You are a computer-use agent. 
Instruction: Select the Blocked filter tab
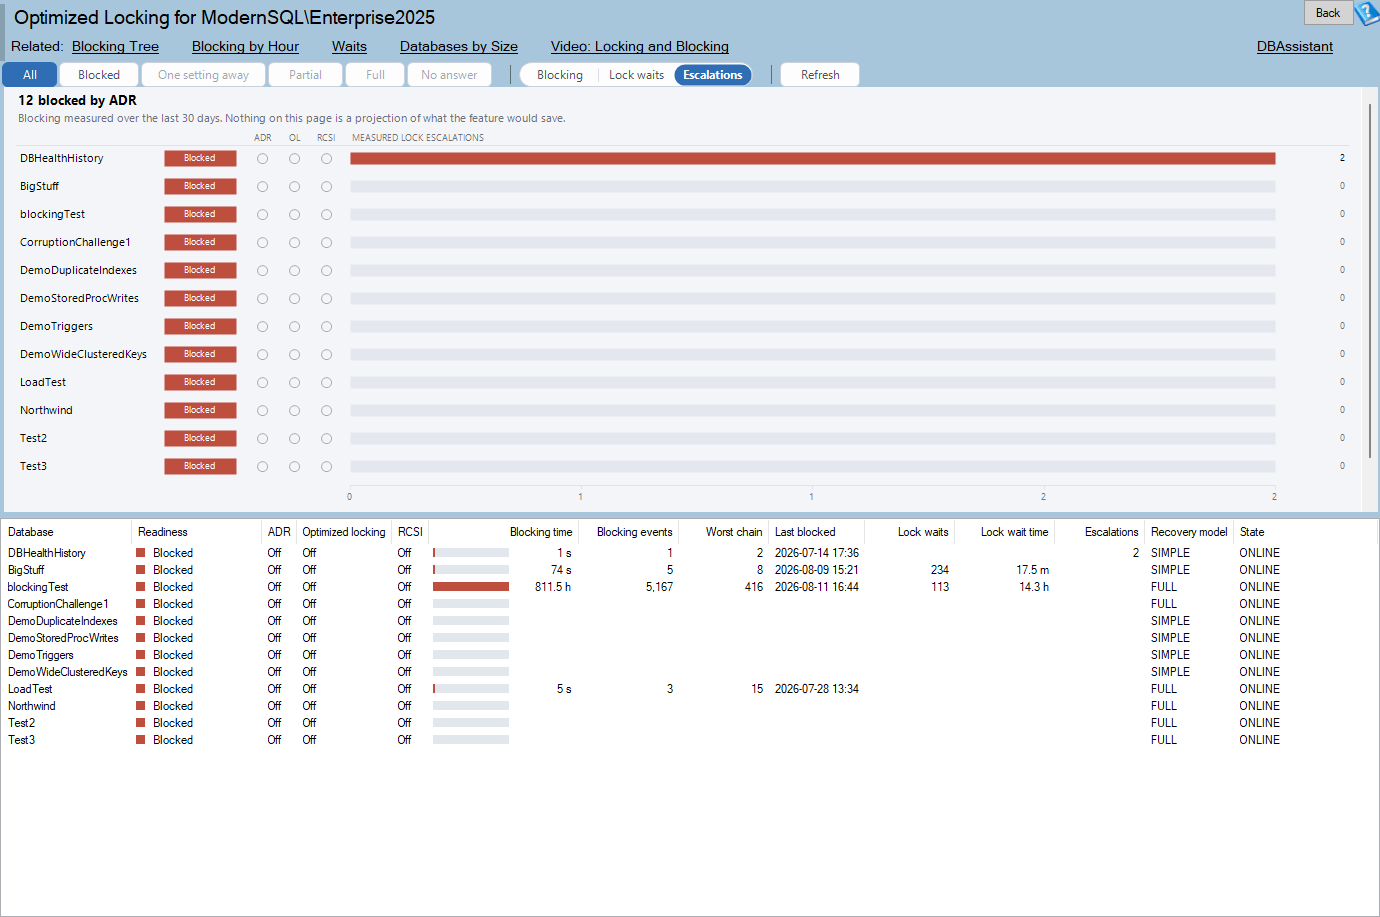click(99, 75)
